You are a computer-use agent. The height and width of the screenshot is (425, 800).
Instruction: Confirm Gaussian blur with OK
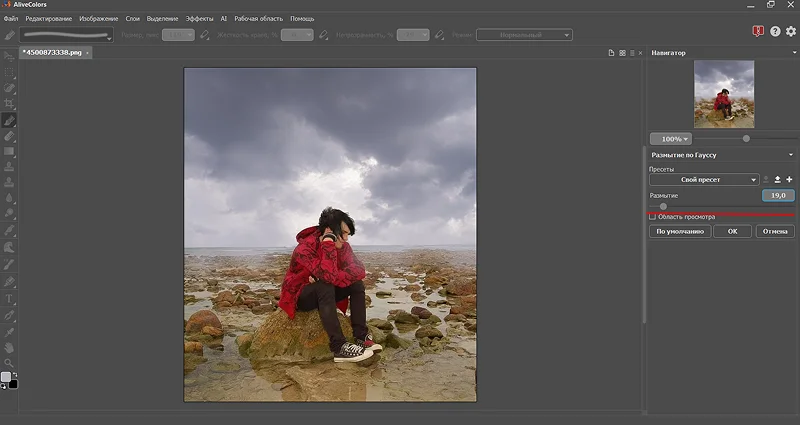[732, 231]
